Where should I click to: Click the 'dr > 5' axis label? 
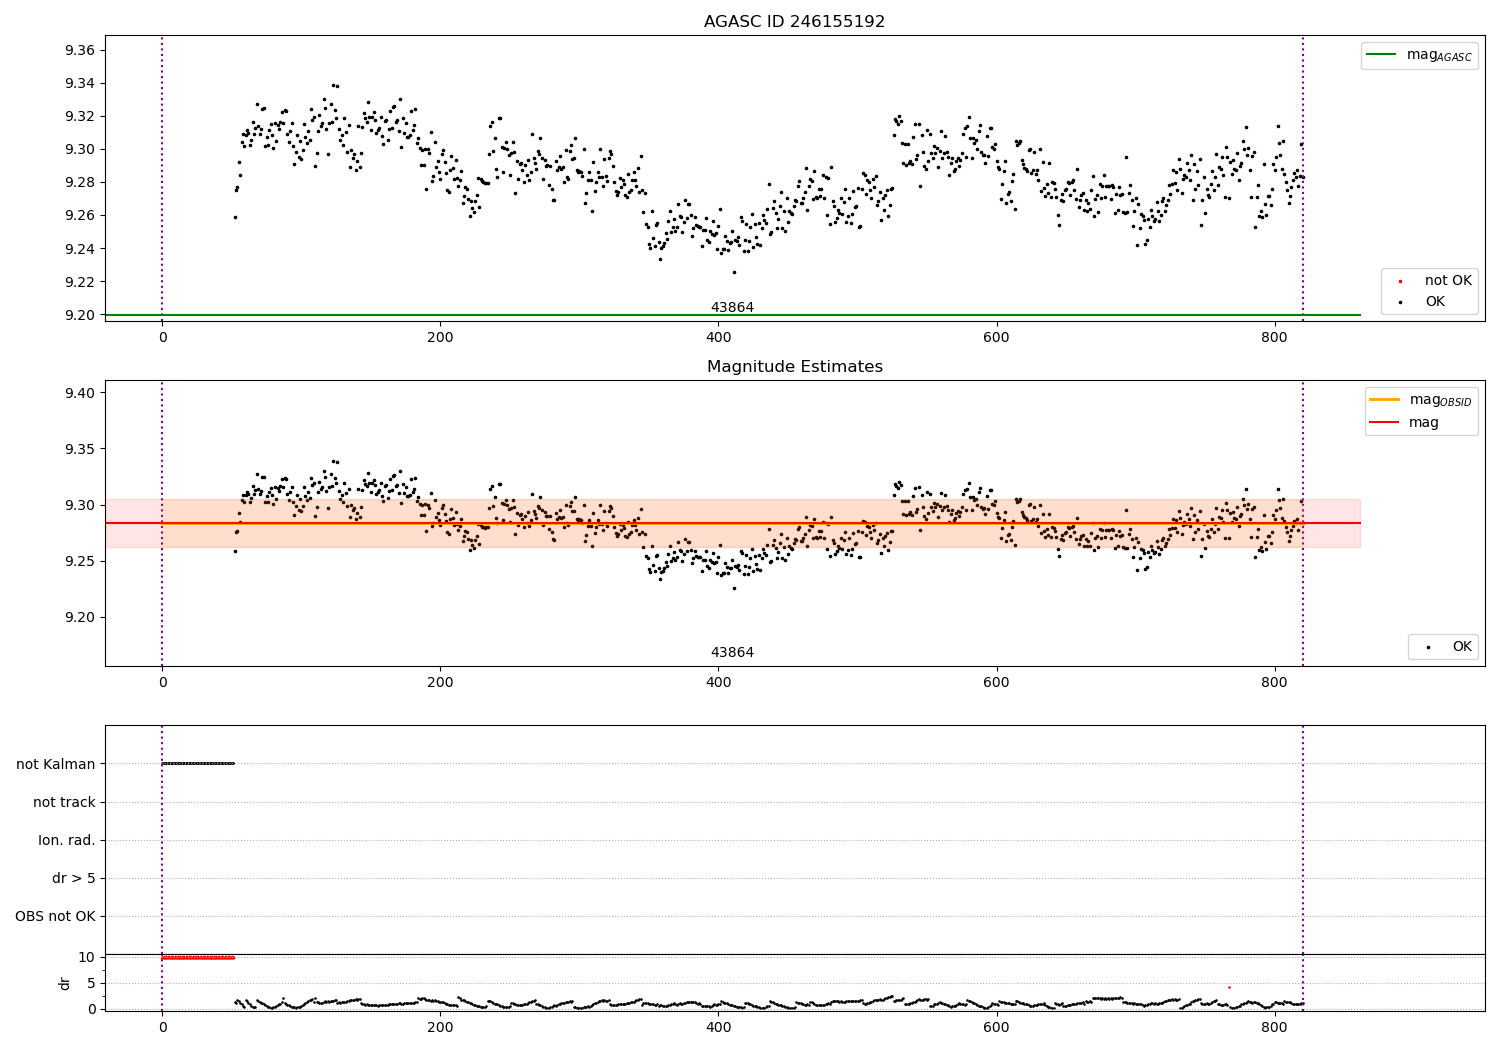click(x=74, y=878)
